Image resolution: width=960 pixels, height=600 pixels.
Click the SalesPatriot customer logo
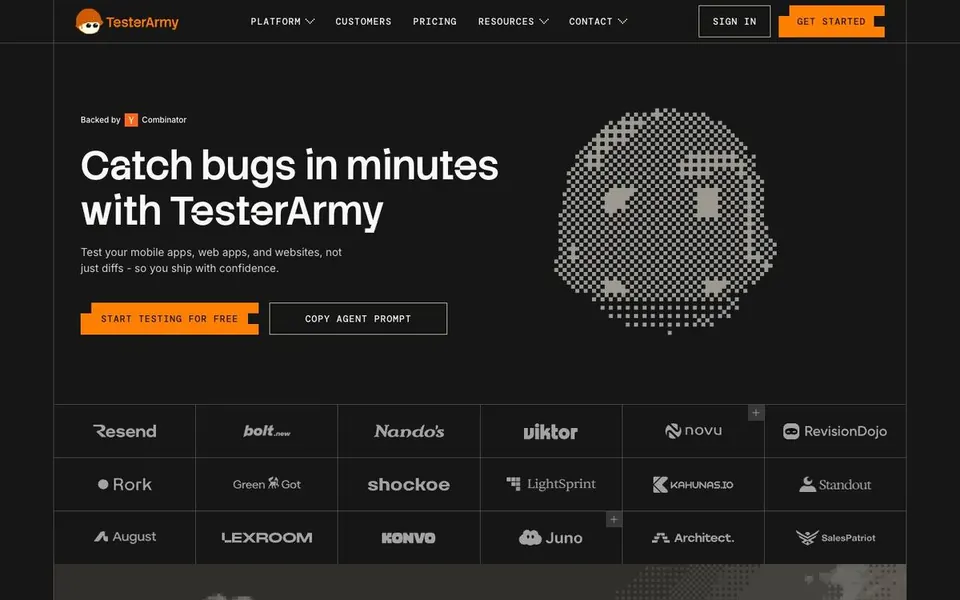pos(835,538)
